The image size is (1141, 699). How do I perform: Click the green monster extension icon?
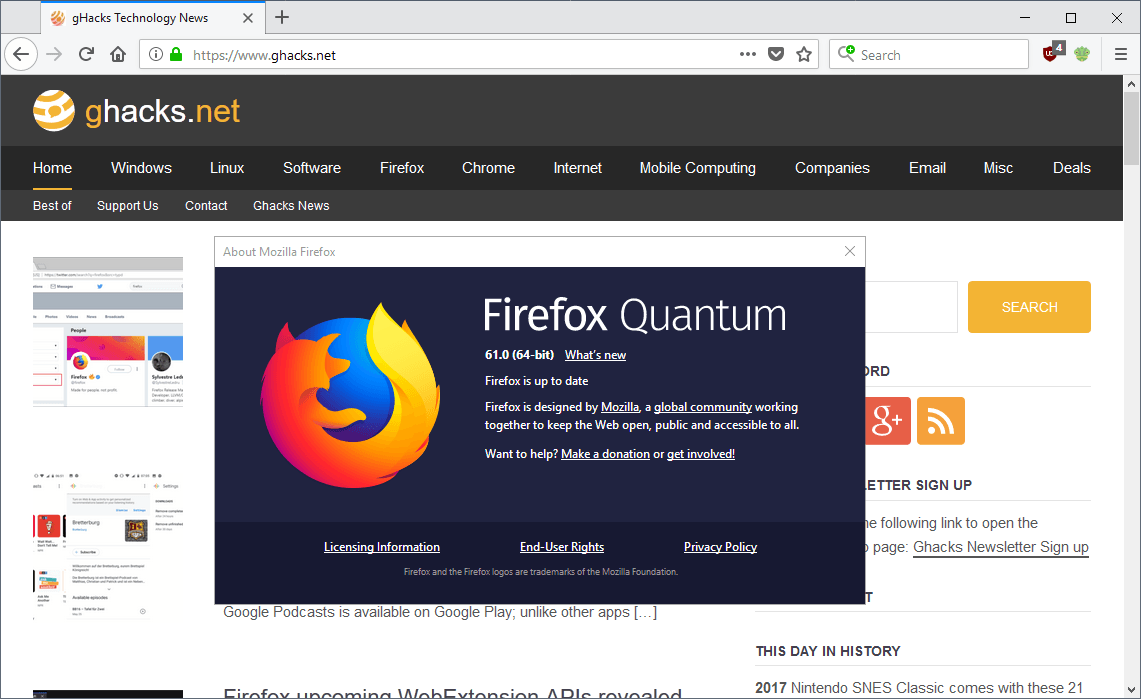coord(1082,54)
